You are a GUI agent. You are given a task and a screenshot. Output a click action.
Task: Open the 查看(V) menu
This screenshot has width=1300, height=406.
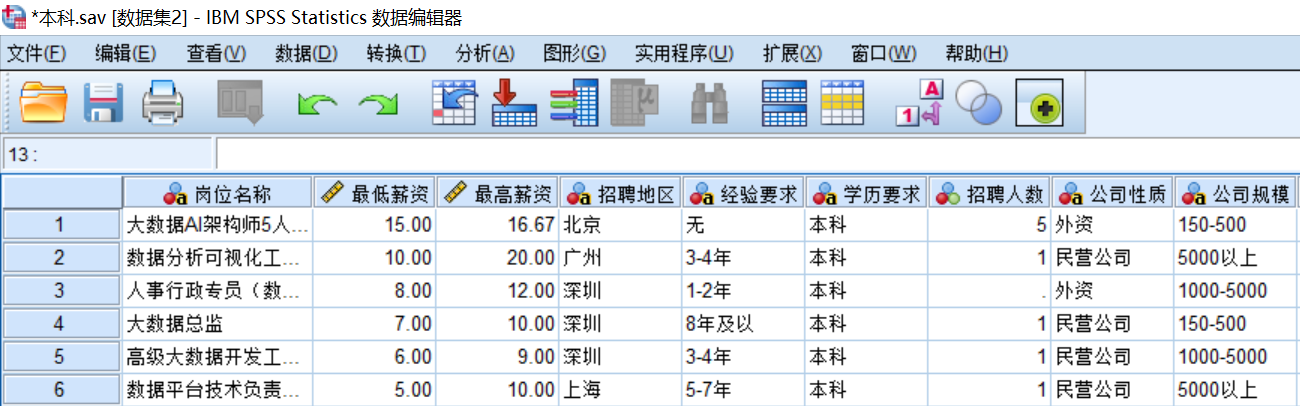point(216,53)
